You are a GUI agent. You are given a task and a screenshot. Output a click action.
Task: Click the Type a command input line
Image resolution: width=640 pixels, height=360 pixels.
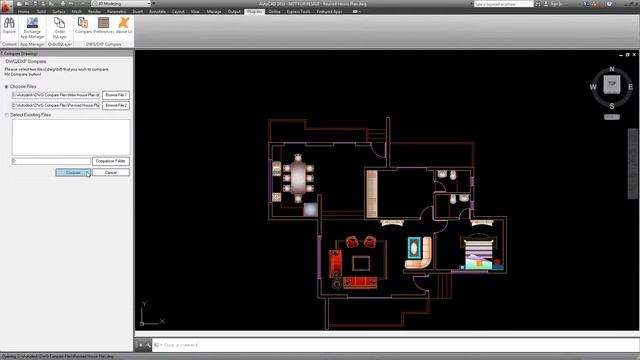[394, 345]
